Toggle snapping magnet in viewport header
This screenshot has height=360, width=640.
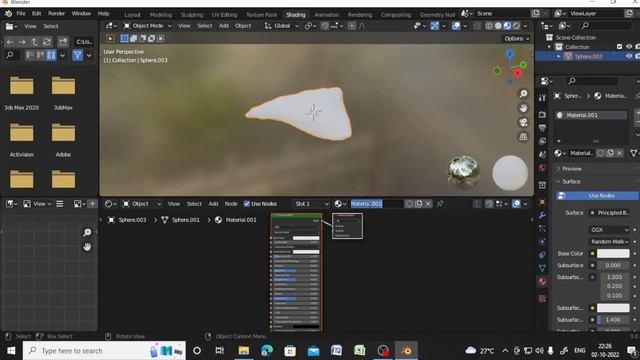(324, 26)
